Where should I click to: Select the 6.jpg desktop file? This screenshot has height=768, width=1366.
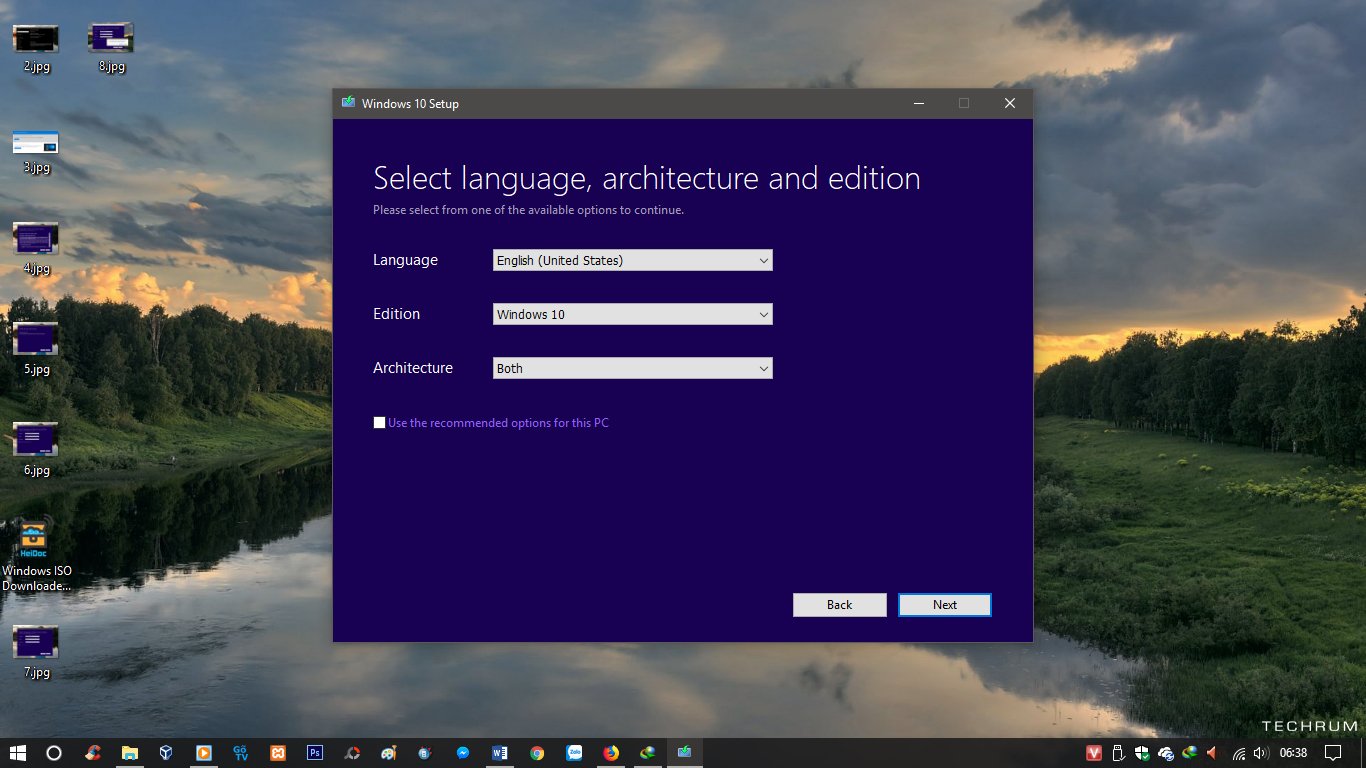click(x=36, y=450)
